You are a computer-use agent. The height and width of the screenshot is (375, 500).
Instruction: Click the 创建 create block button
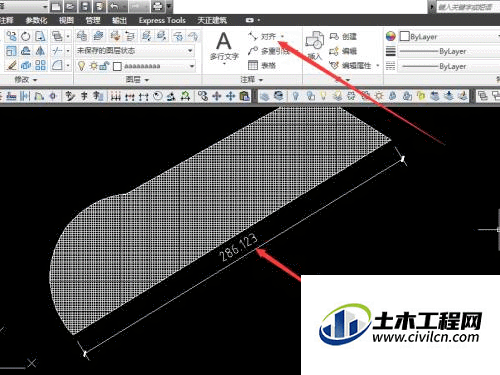tap(343, 36)
